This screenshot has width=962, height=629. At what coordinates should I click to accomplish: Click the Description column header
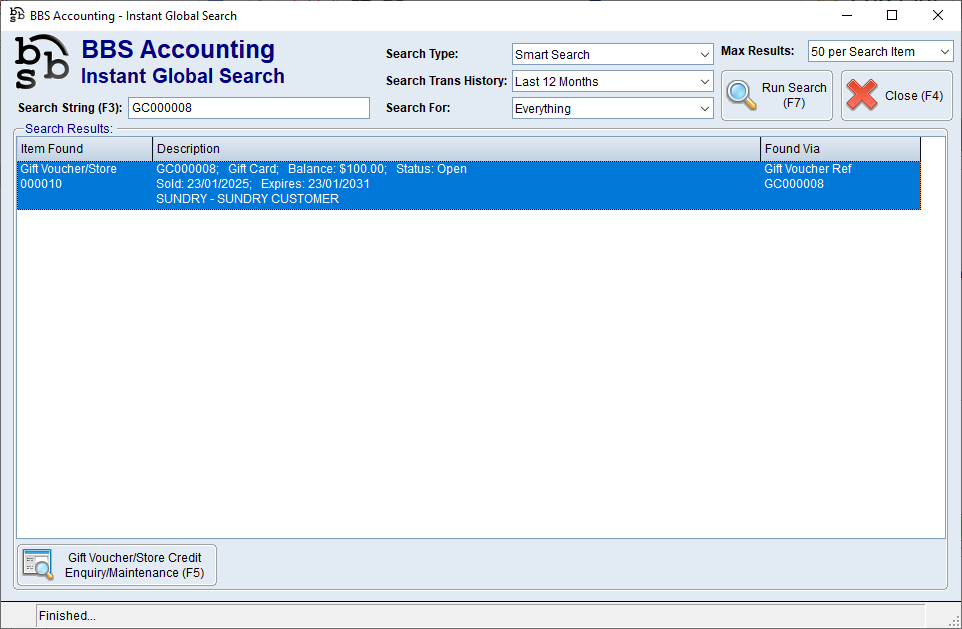[x=456, y=149]
